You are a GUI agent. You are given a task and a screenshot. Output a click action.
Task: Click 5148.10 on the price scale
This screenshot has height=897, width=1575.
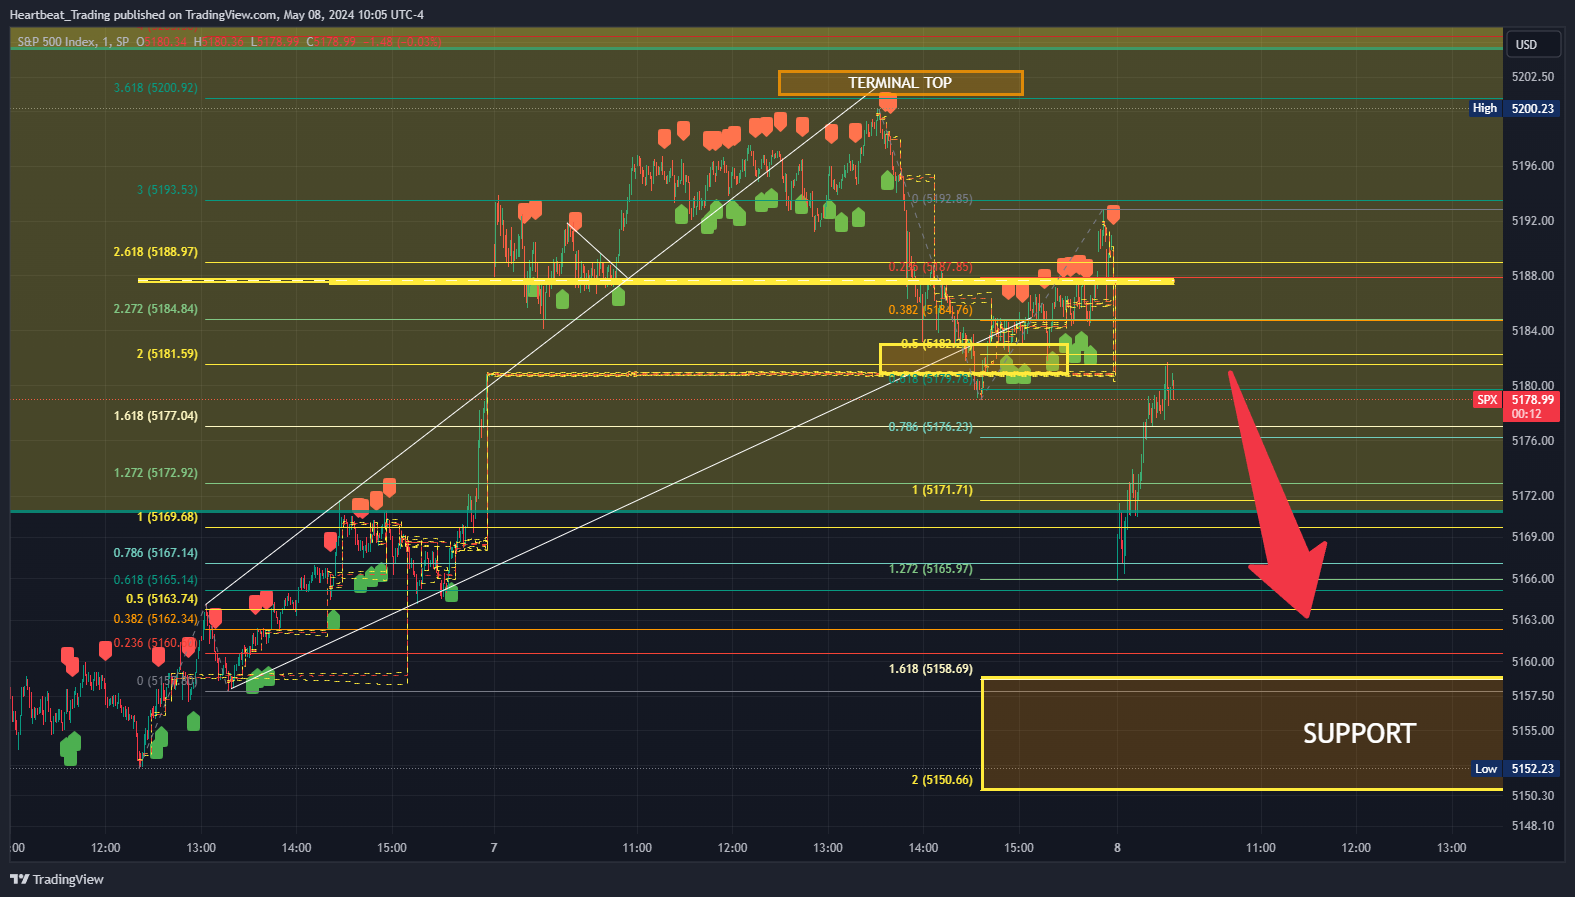[1533, 826]
